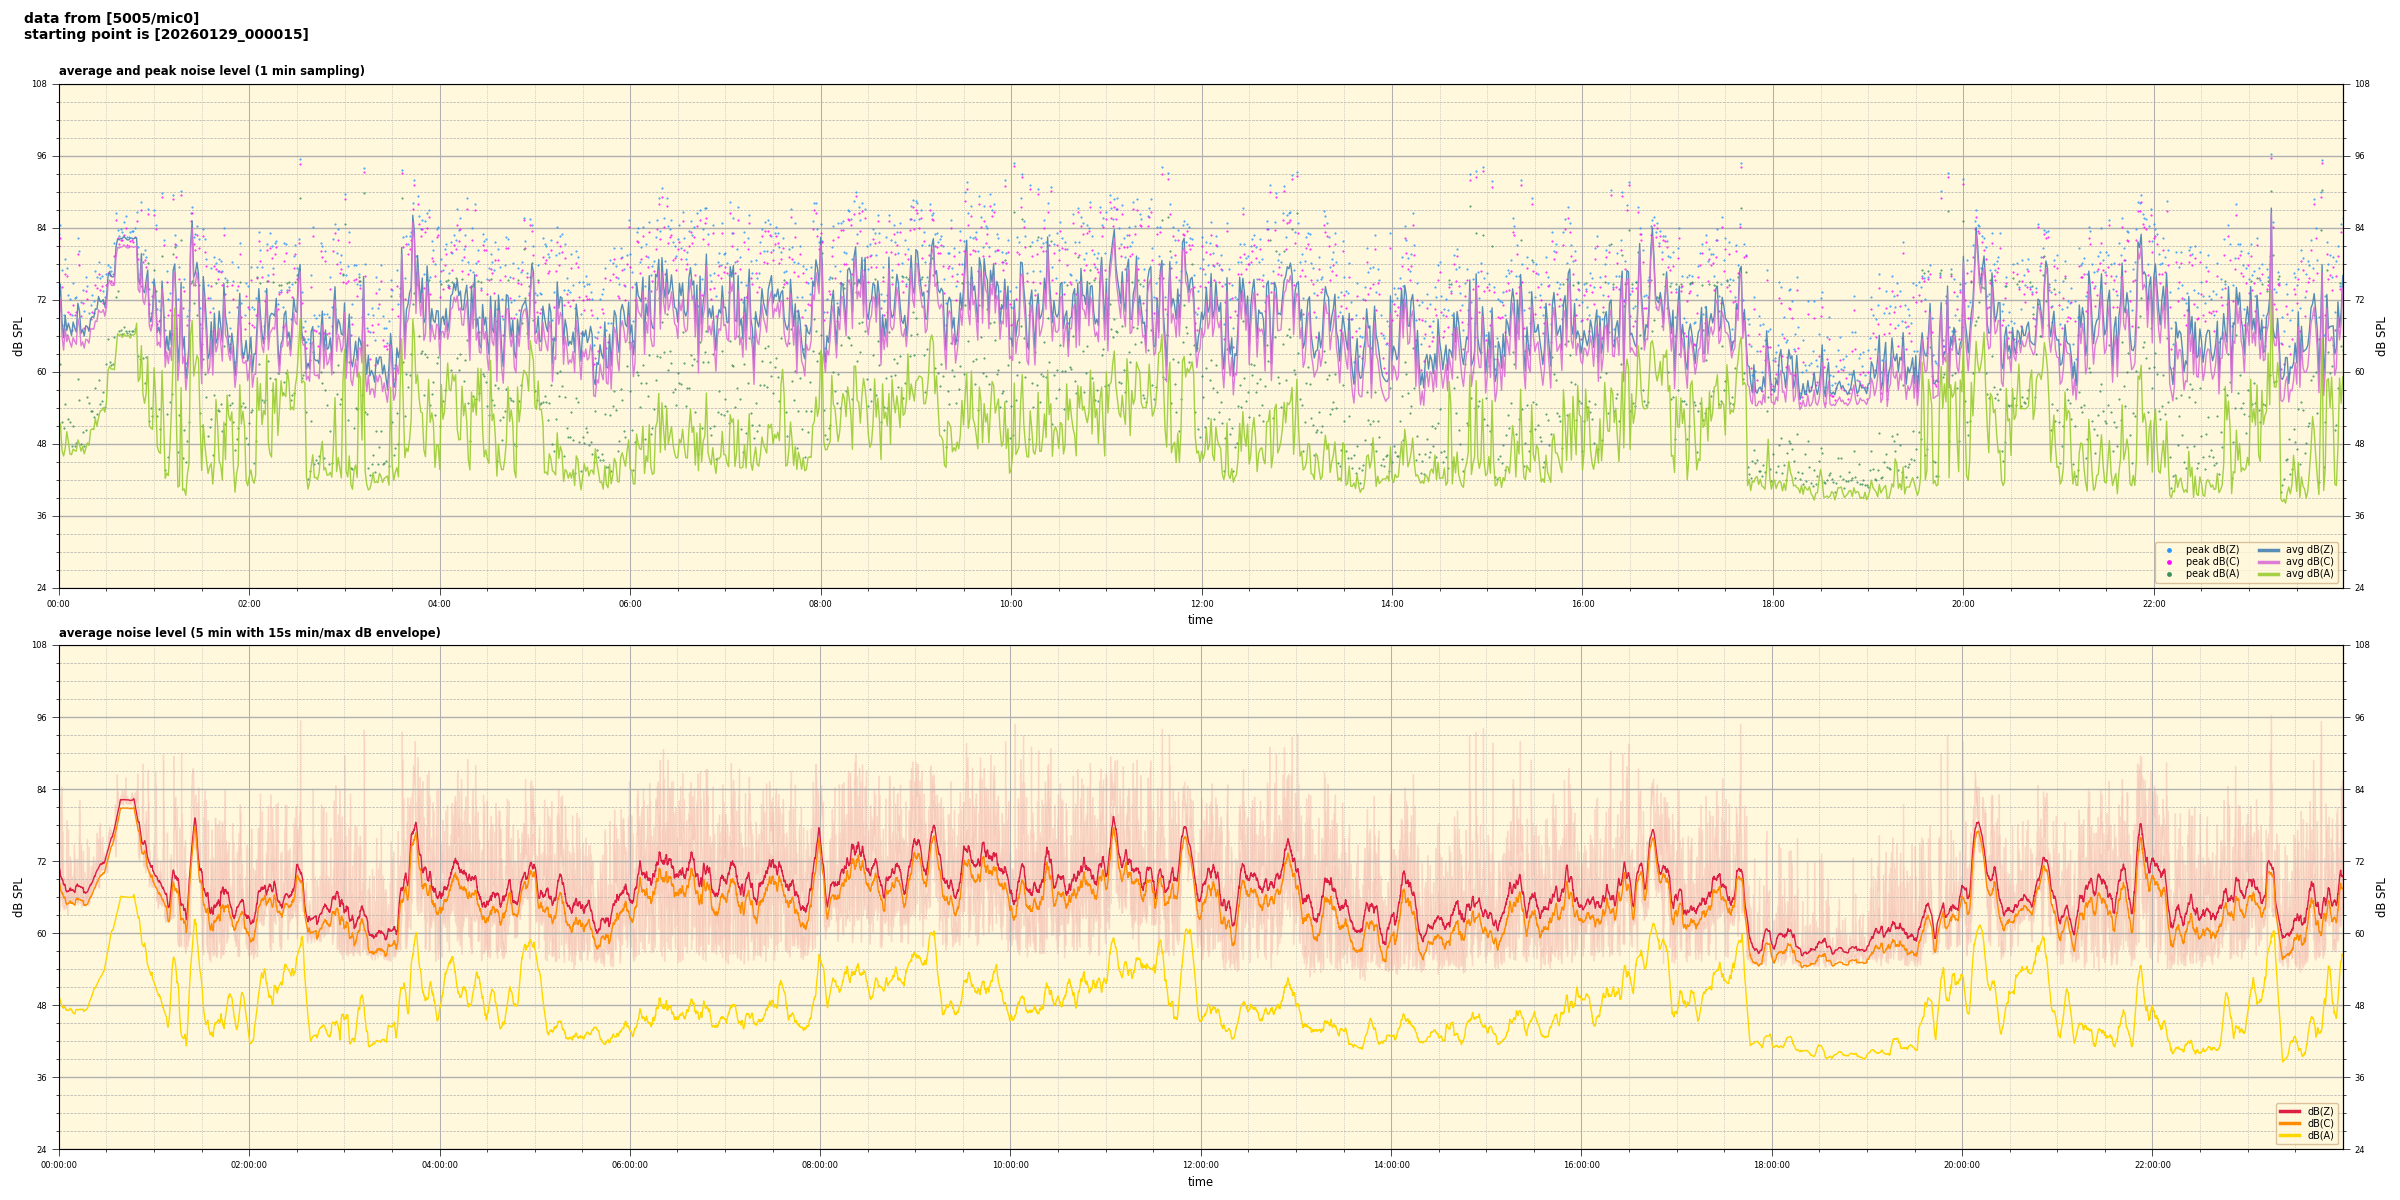Select avg dB(Z) legend line swatch

coord(2269,550)
